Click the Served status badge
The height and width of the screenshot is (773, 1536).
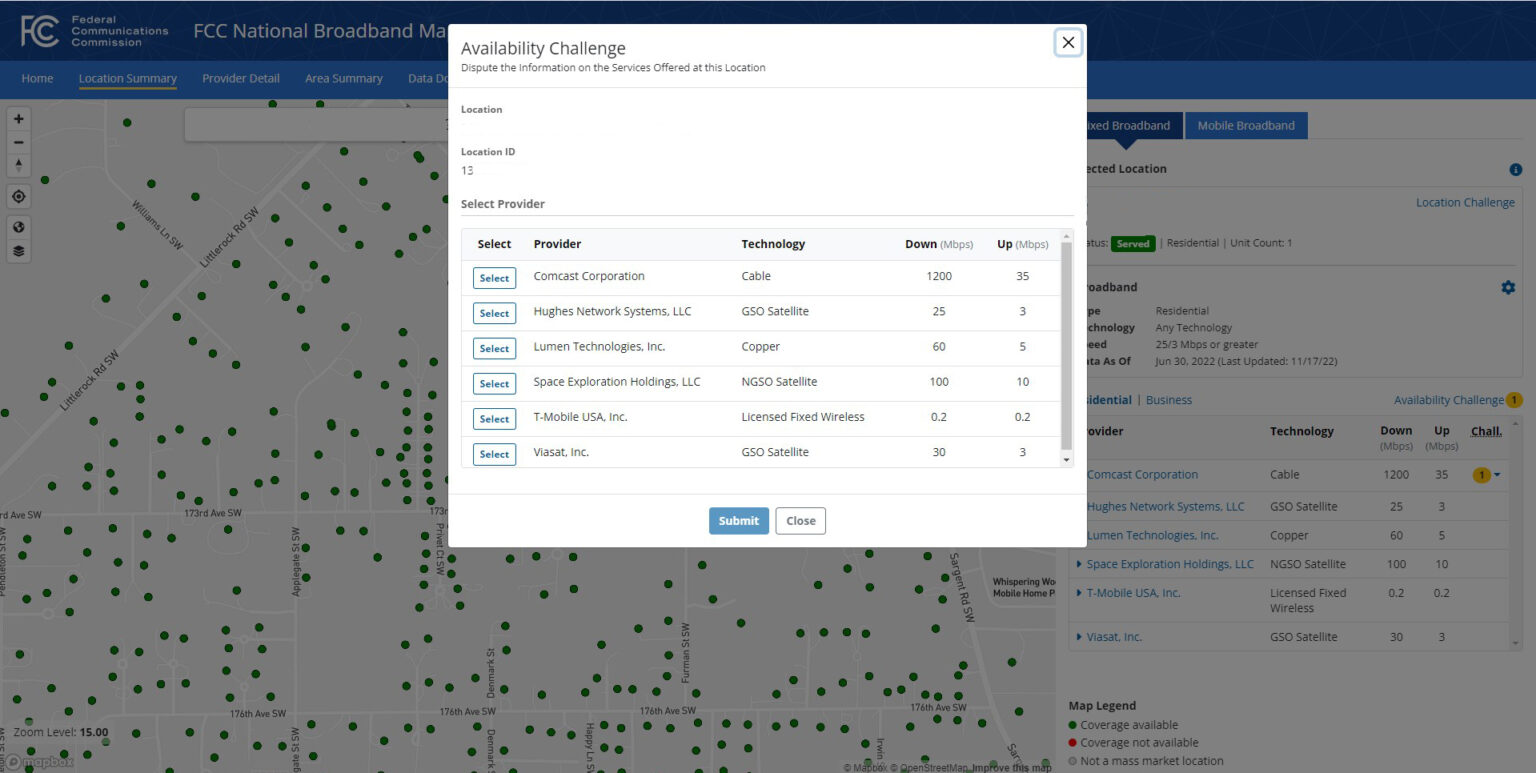click(1133, 243)
